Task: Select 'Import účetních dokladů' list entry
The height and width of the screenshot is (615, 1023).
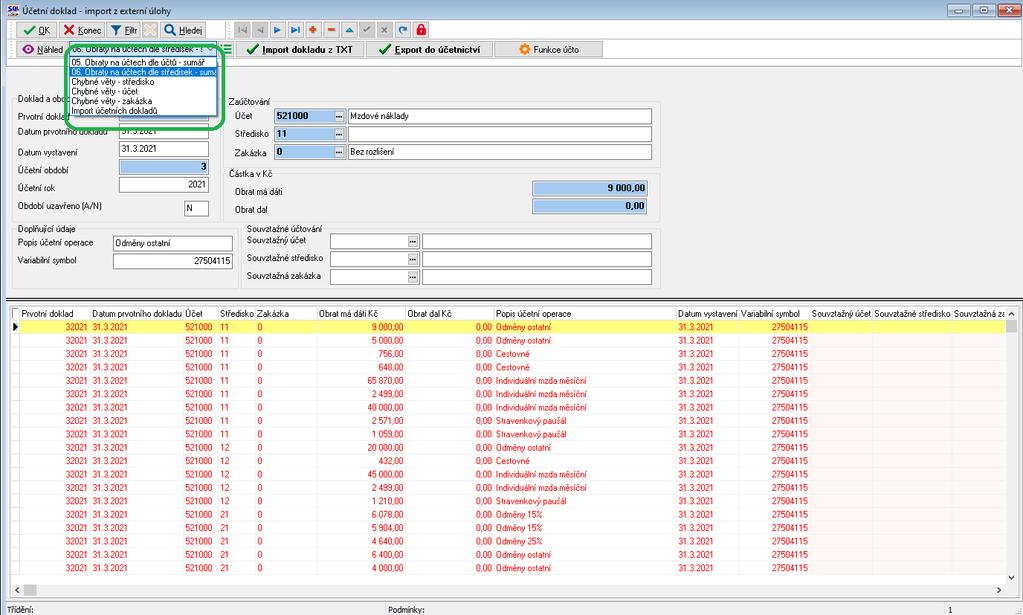Action: [143, 111]
